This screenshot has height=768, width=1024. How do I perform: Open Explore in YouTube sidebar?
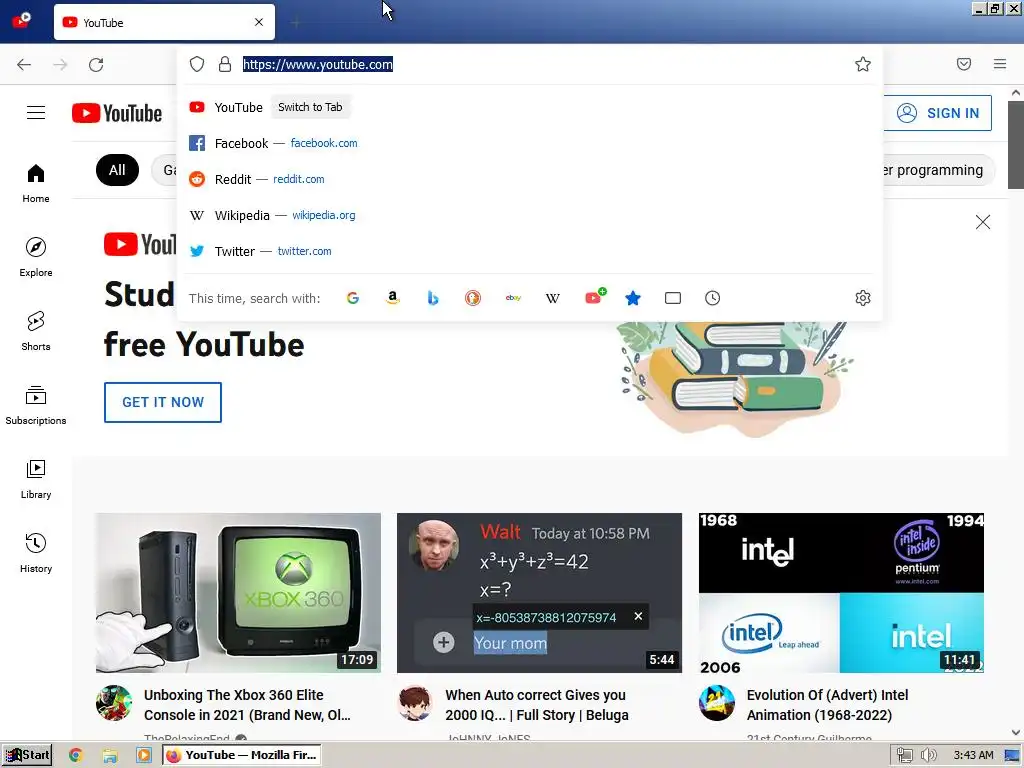pos(36,257)
